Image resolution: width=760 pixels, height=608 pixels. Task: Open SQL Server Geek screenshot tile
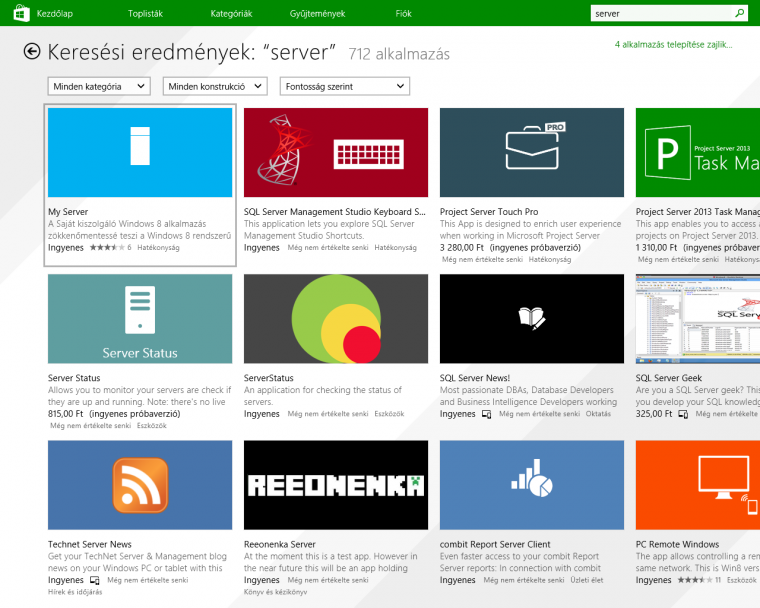coord(698,319)
